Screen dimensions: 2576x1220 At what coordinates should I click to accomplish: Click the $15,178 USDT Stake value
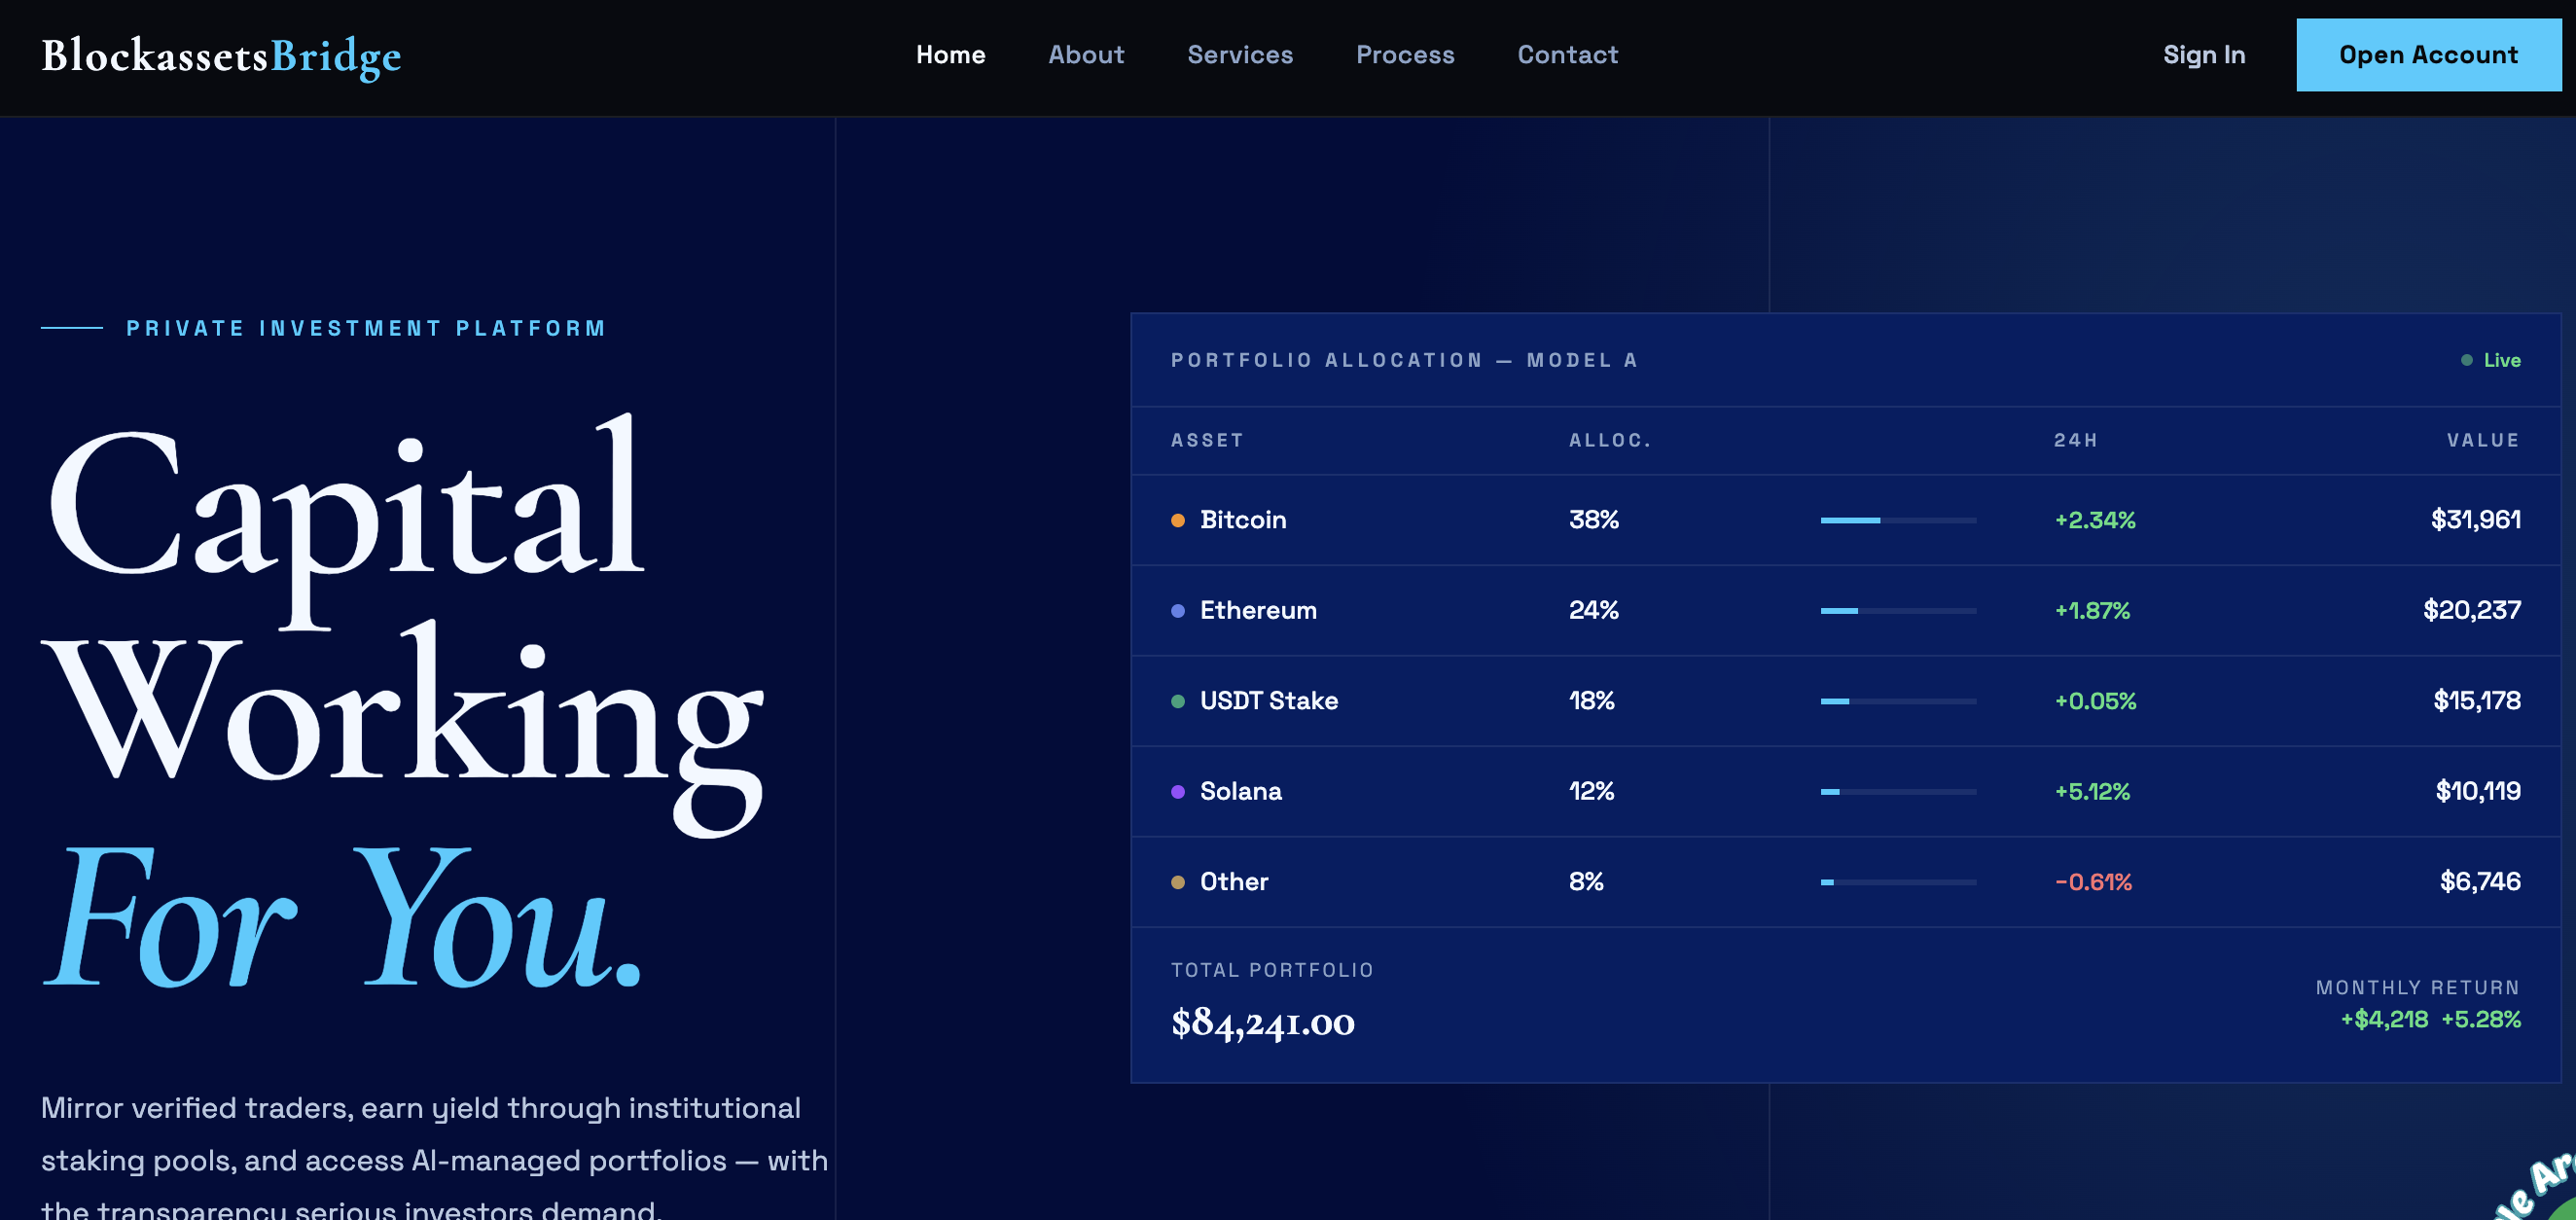coord(2477,701)
